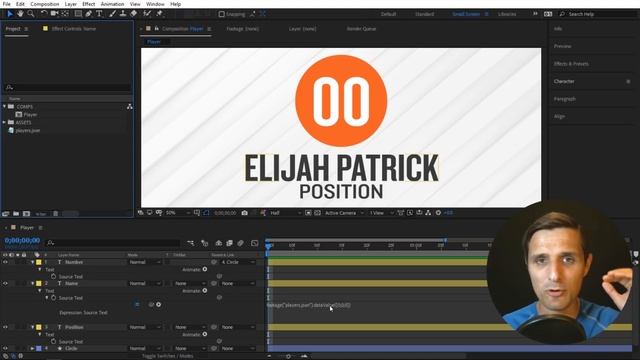Screen dimensions: 640x360
Task: Select the Pan Behind anchor point tool
Action: coord(65,14)
